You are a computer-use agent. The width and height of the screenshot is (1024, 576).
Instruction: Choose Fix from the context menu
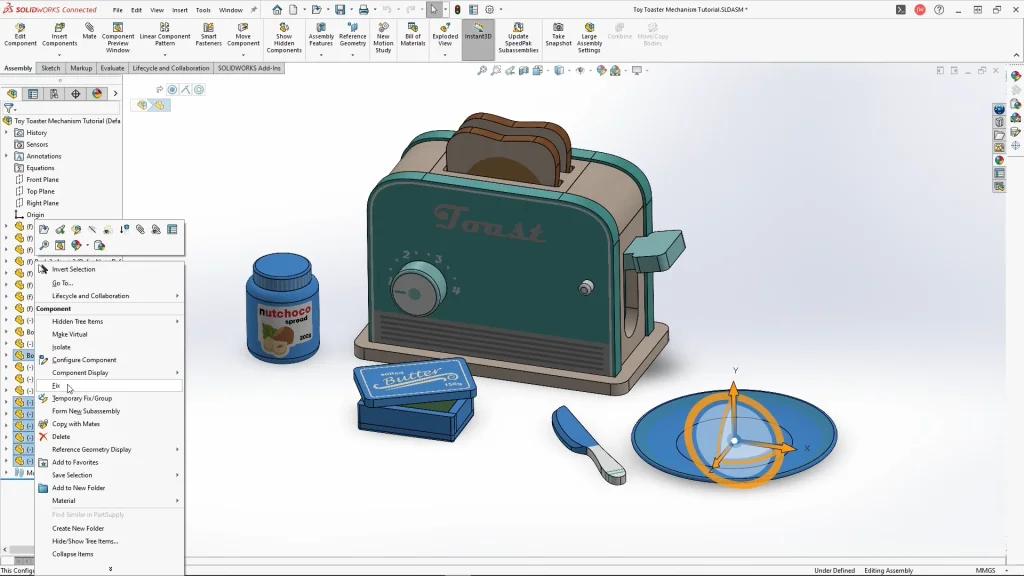(57, 385)
